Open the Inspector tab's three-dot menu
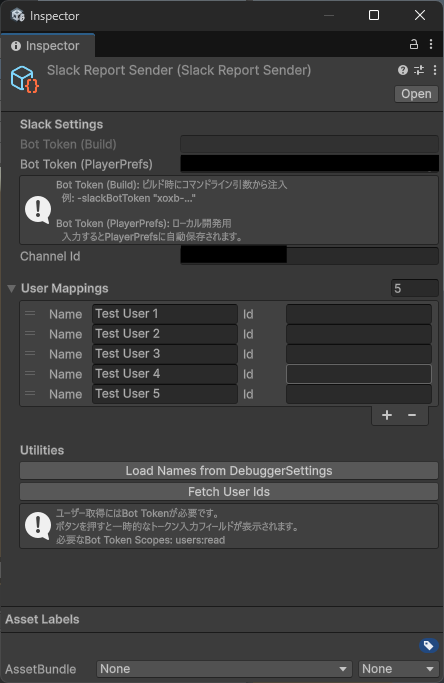 [x=431, y=44]
